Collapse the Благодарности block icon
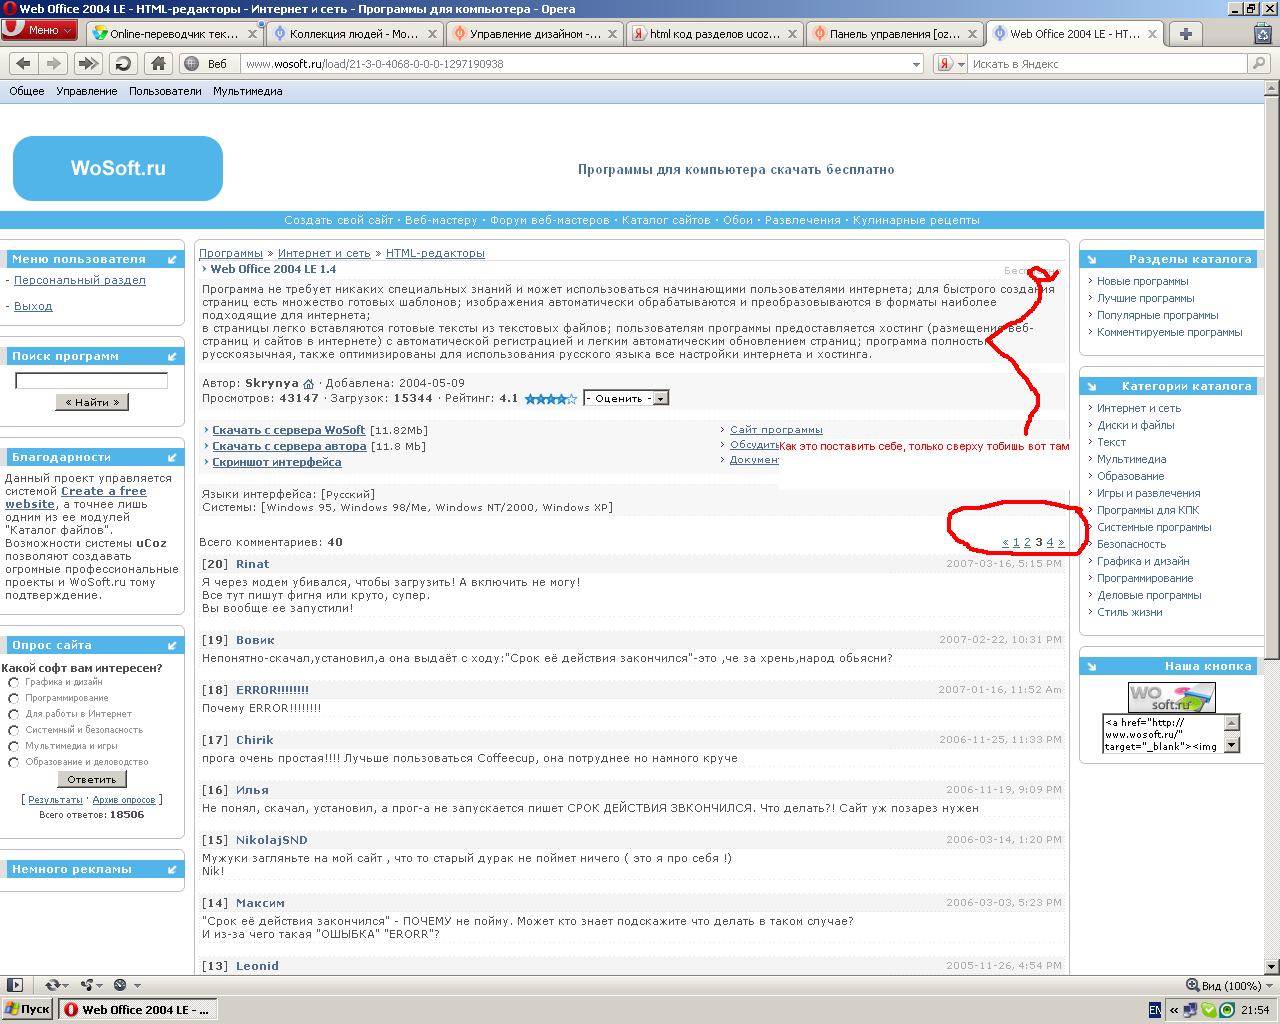Screen dimensions: 1280x1024 pos(172,457)
